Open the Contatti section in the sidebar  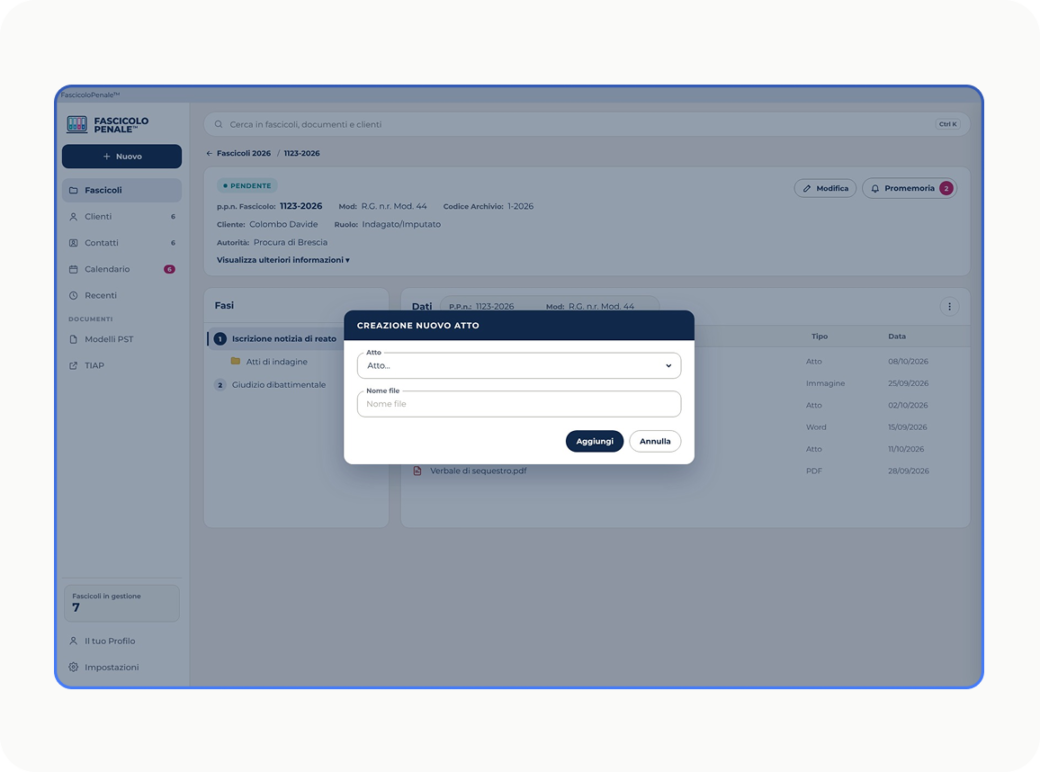coord(122,243)
